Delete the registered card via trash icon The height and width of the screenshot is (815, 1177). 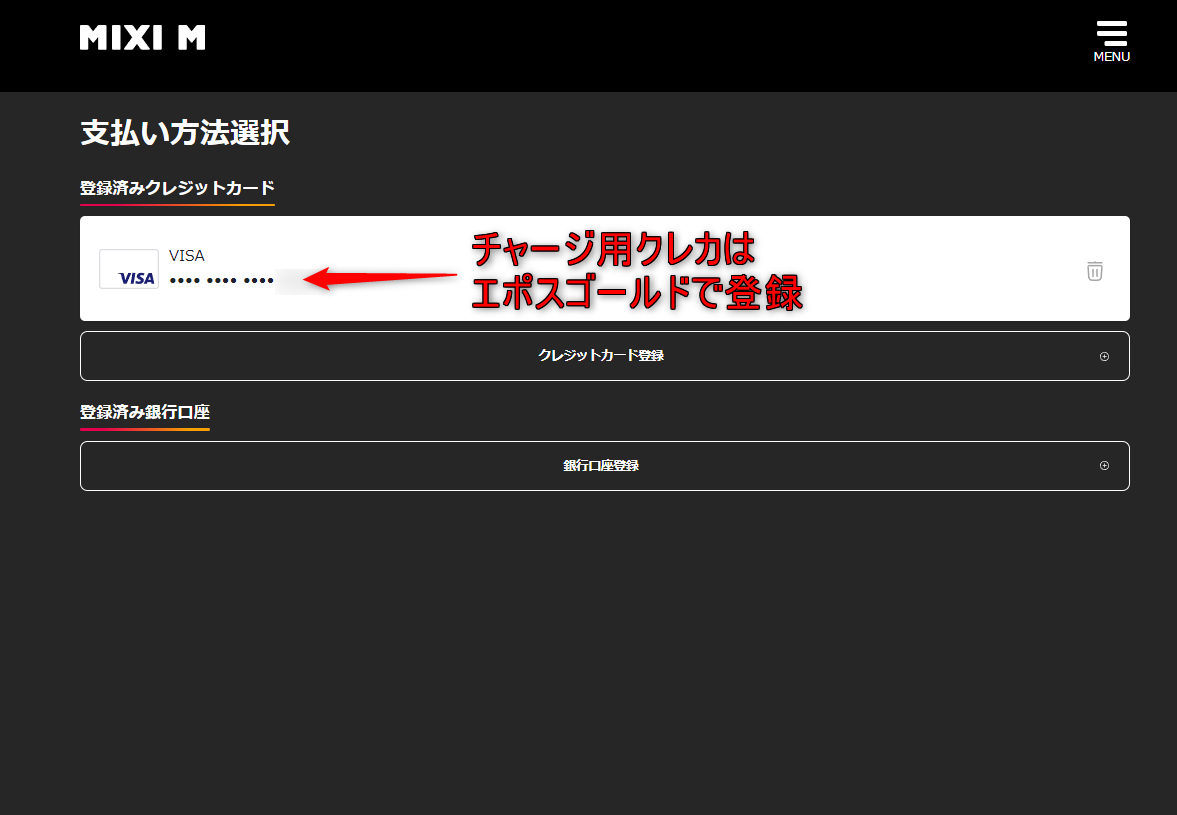tap(1094, 271)
